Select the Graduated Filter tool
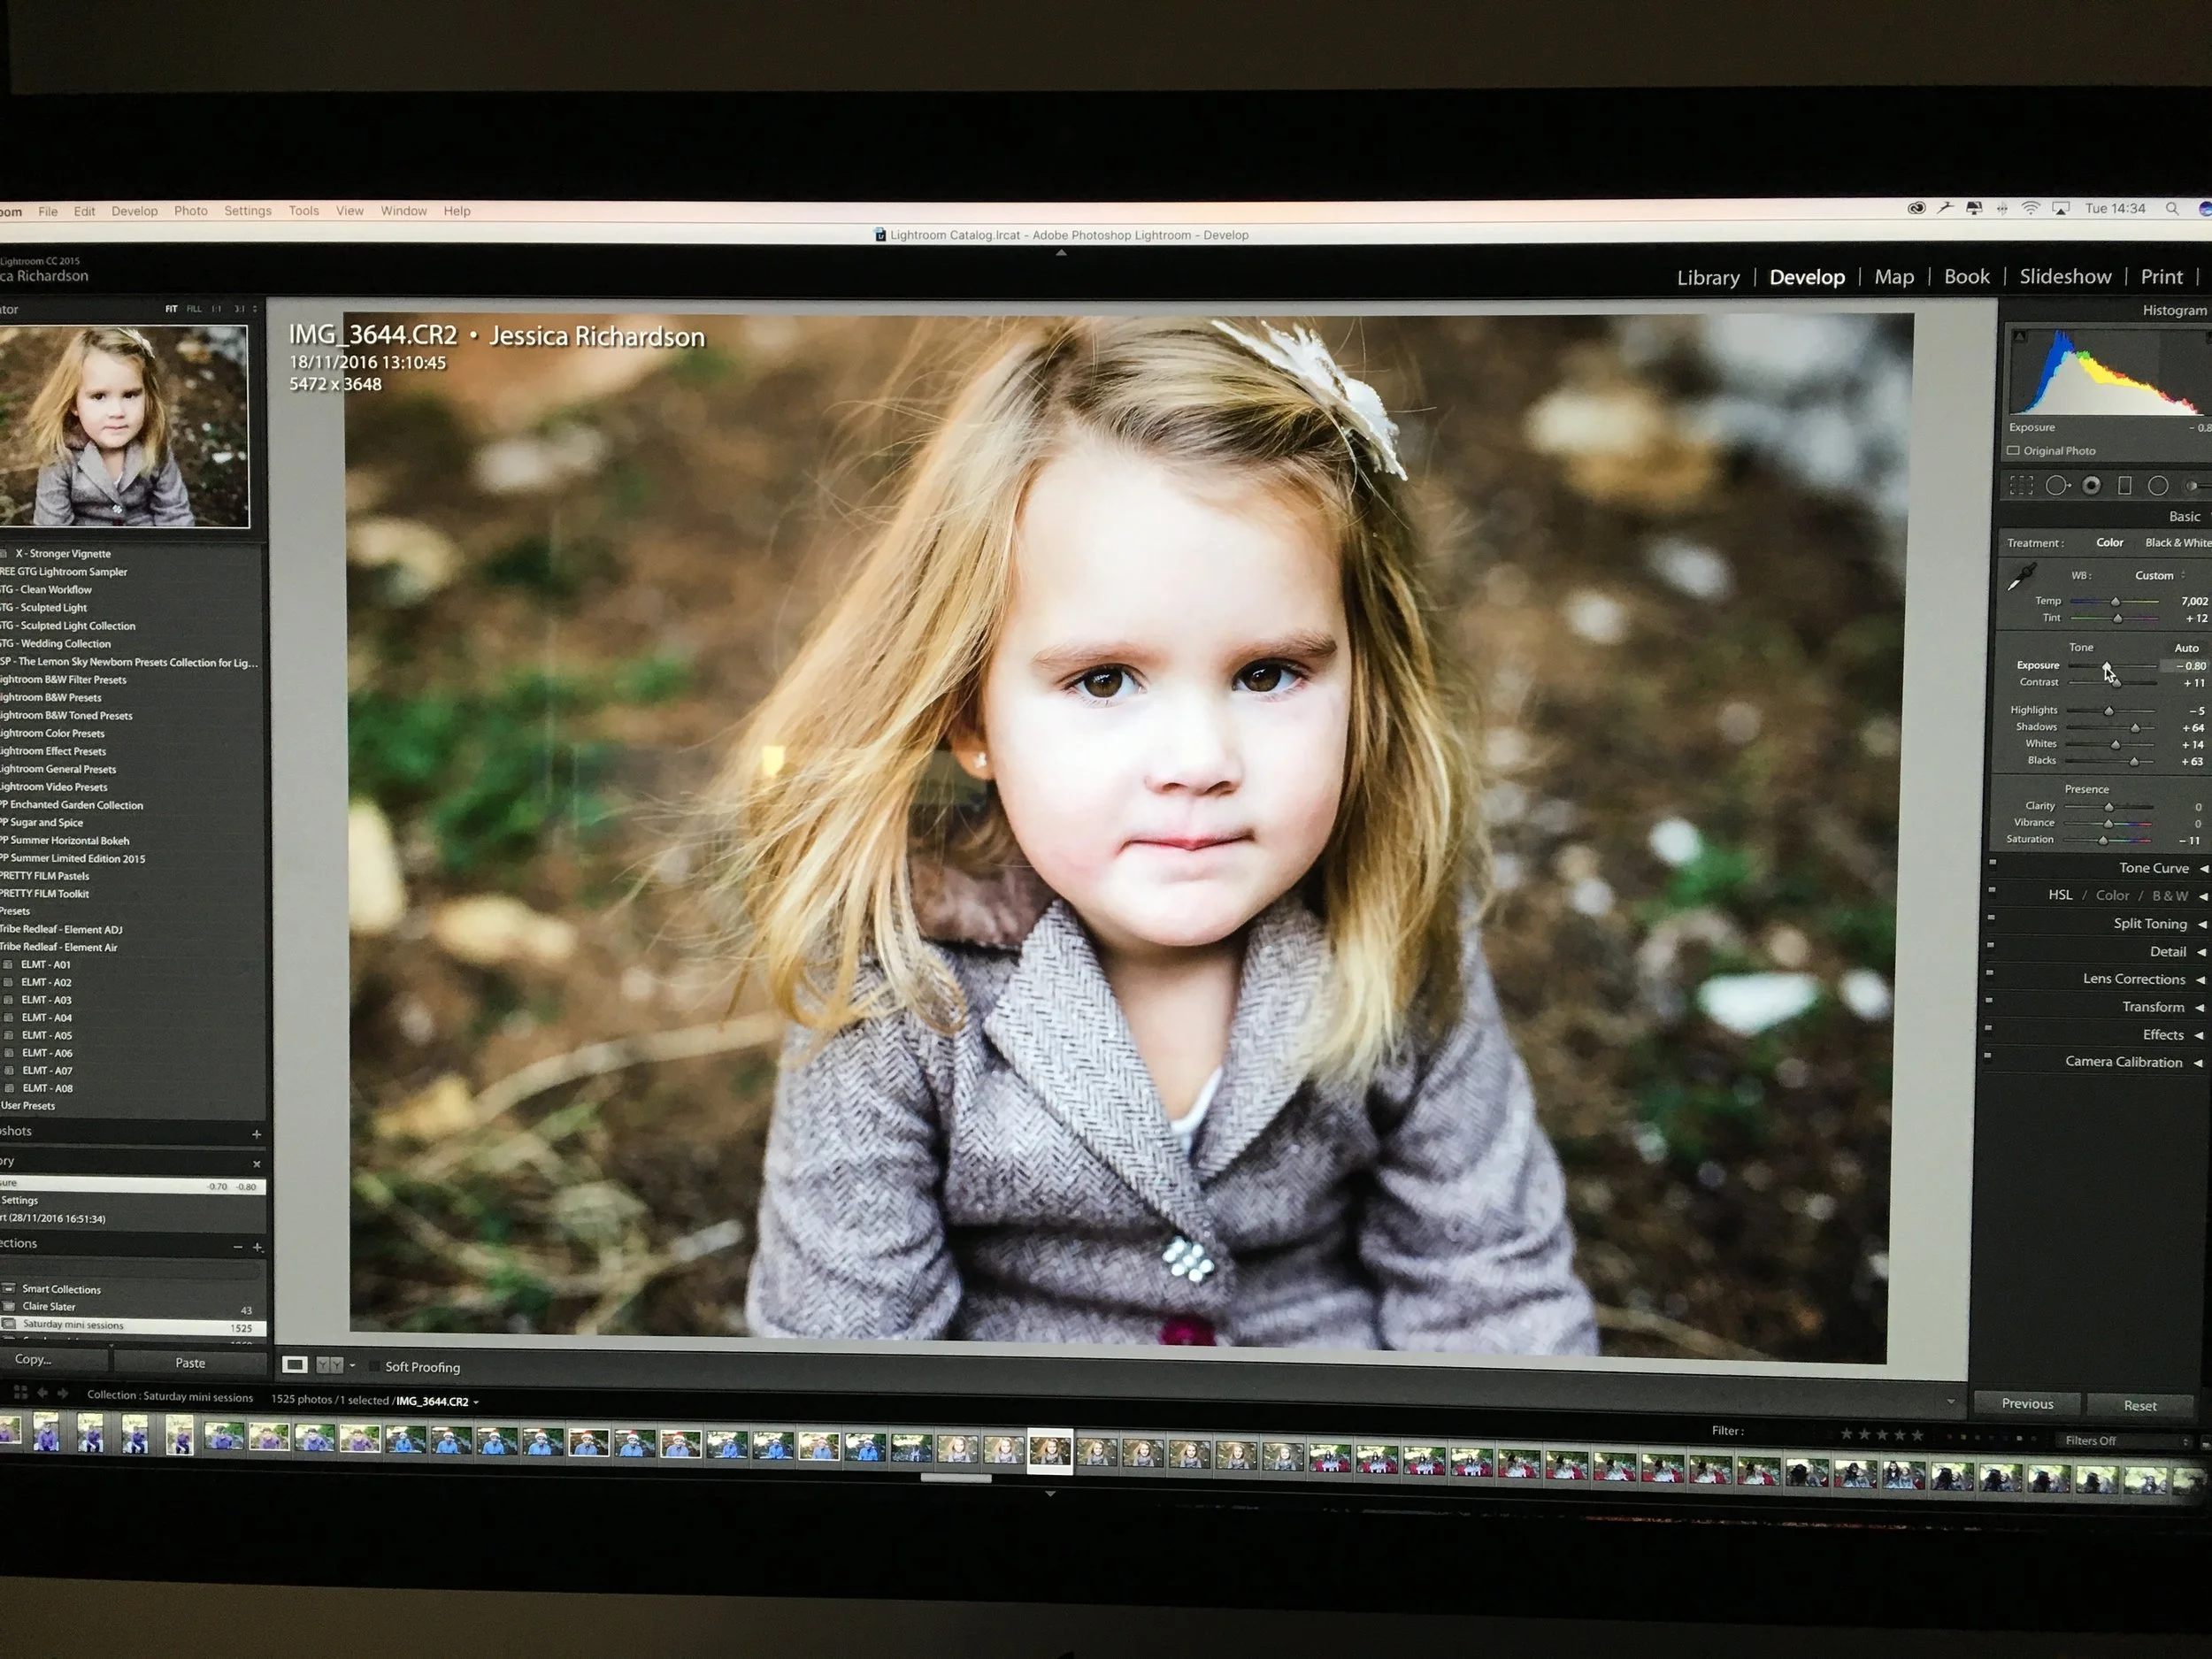The width and height of the screenshot is (2212, 1659). click(x=2125, y=486)
